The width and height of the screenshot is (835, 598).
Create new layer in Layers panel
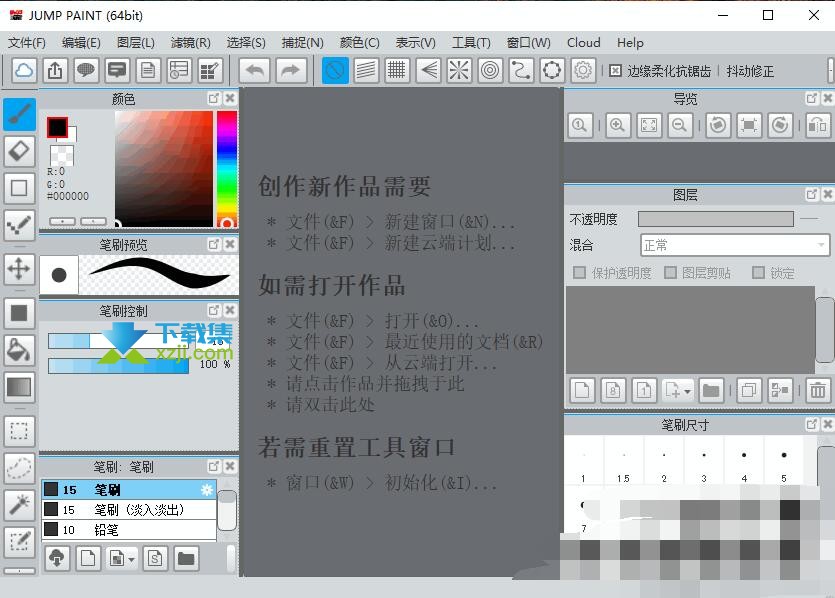tap(582, 391)
